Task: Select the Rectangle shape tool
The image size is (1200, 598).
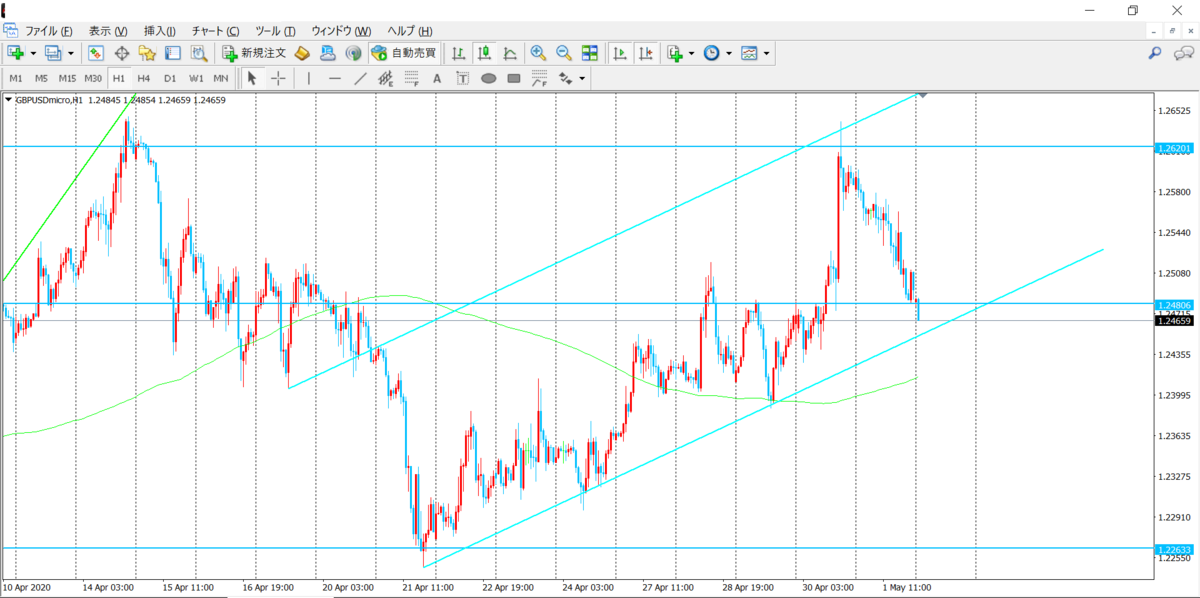Action: (514, 78)
